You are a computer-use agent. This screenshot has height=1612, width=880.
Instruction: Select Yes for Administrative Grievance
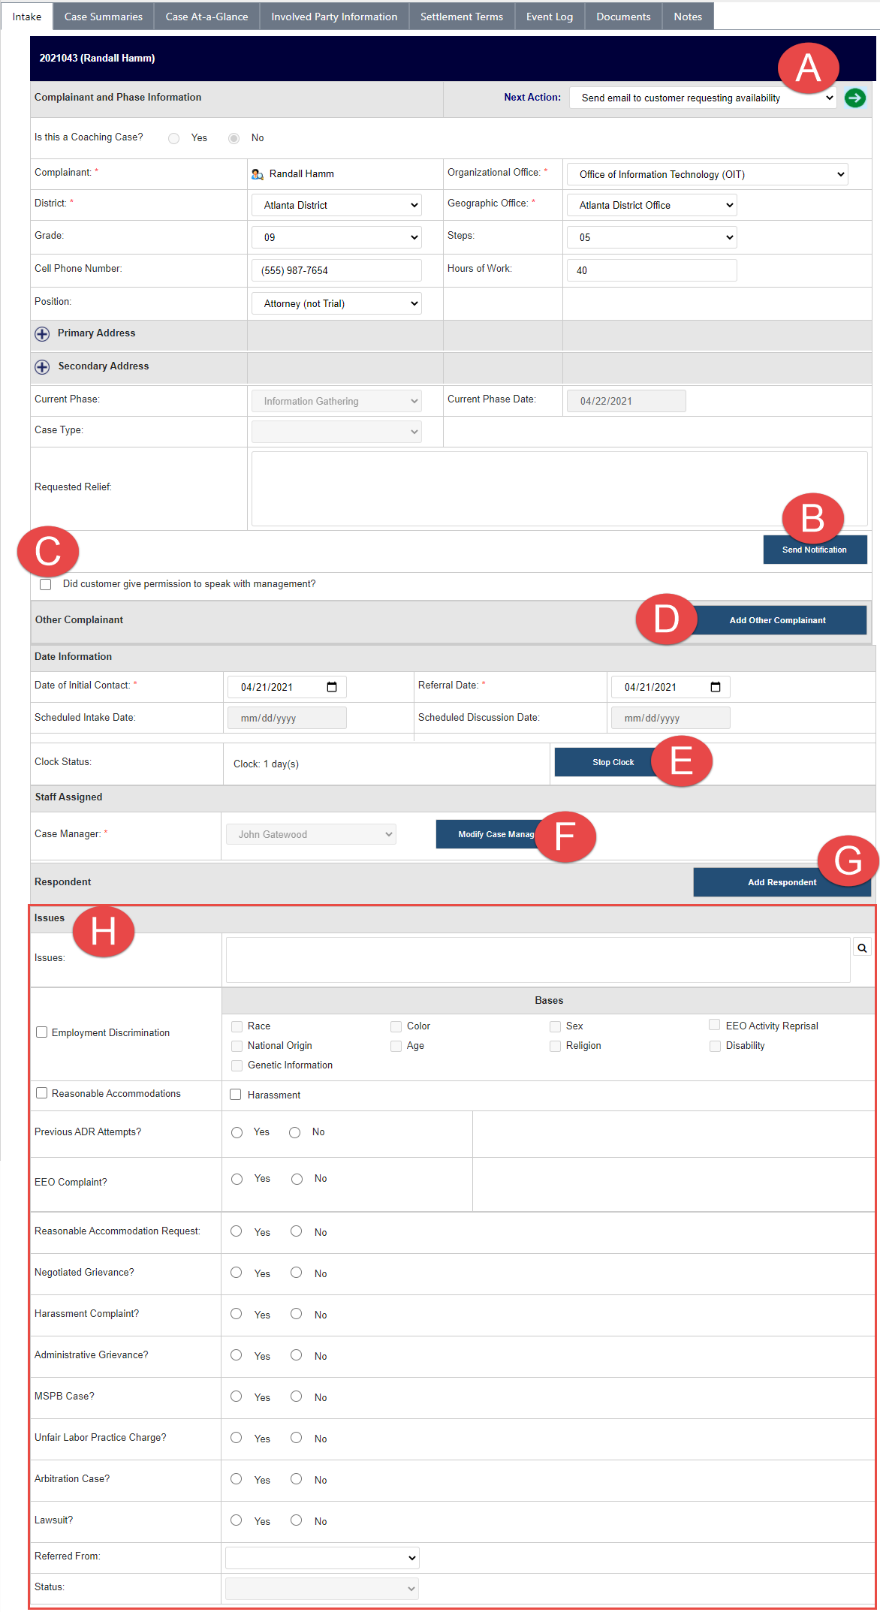point(236,1355)
